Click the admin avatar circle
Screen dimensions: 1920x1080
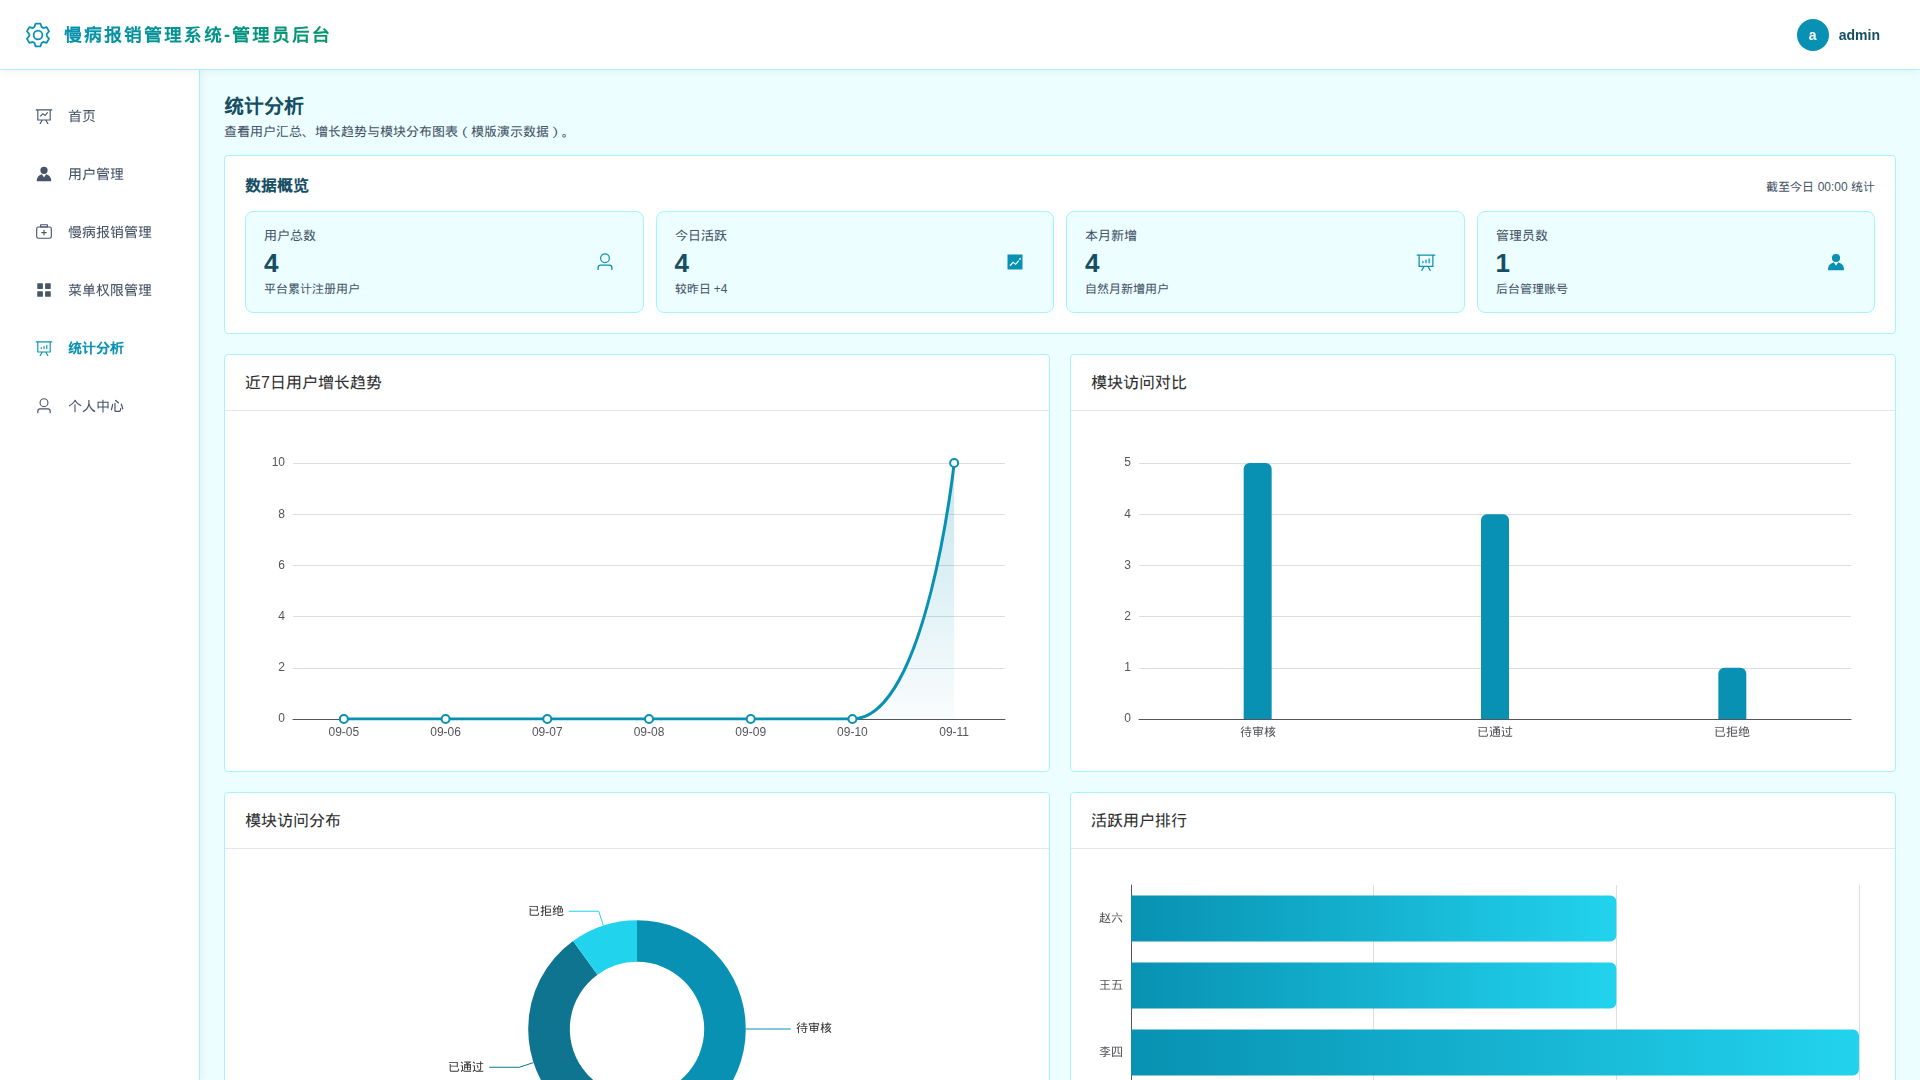(1812, 35)
